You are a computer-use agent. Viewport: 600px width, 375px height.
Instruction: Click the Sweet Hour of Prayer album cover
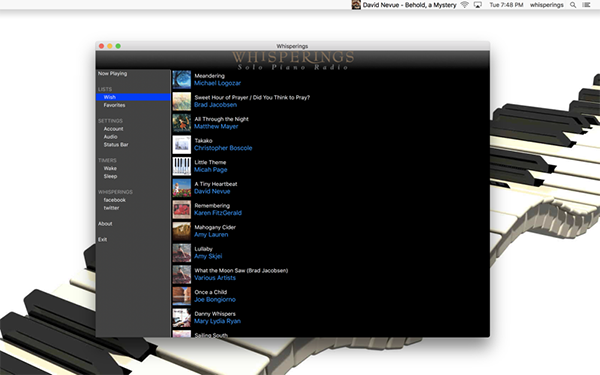[181, 101]
